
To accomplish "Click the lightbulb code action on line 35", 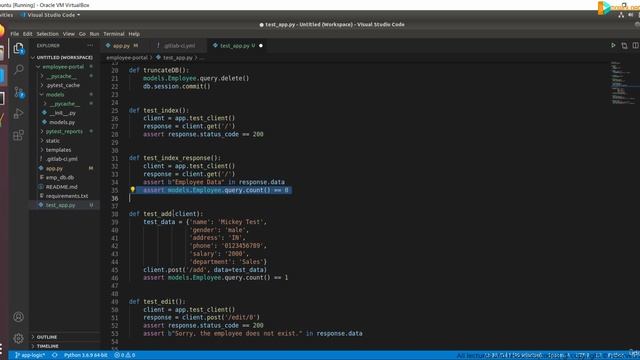I will click(x=132, y=189).
